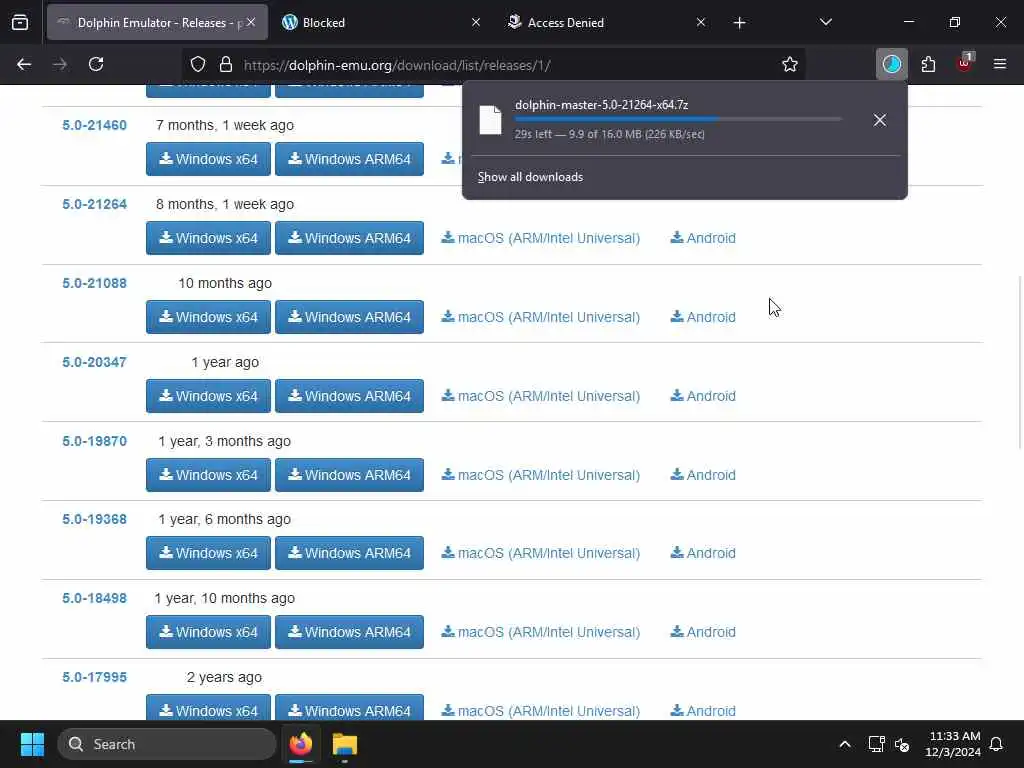Open the tracking protection shield icon
The width and height of the screenshot is (1024, 768).
tap(198, 64)
